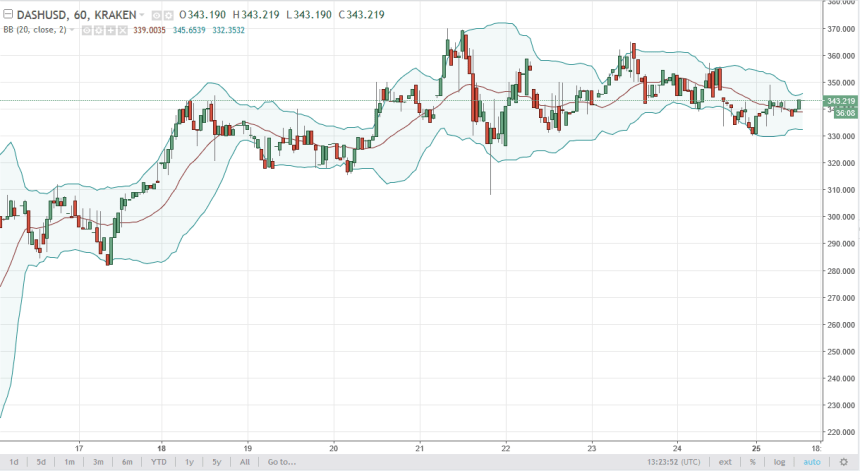
Task: Enable auto scale on price axis
Action: click(812, 462)
